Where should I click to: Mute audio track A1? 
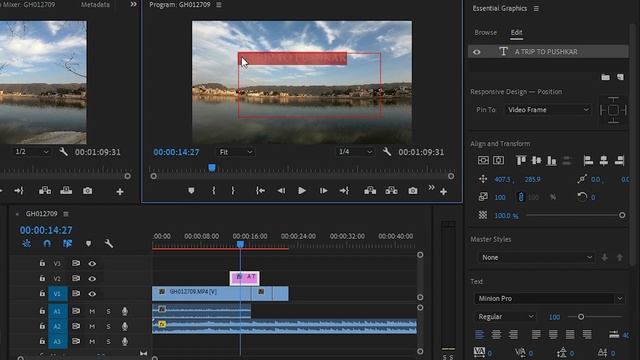pos(92,311)
